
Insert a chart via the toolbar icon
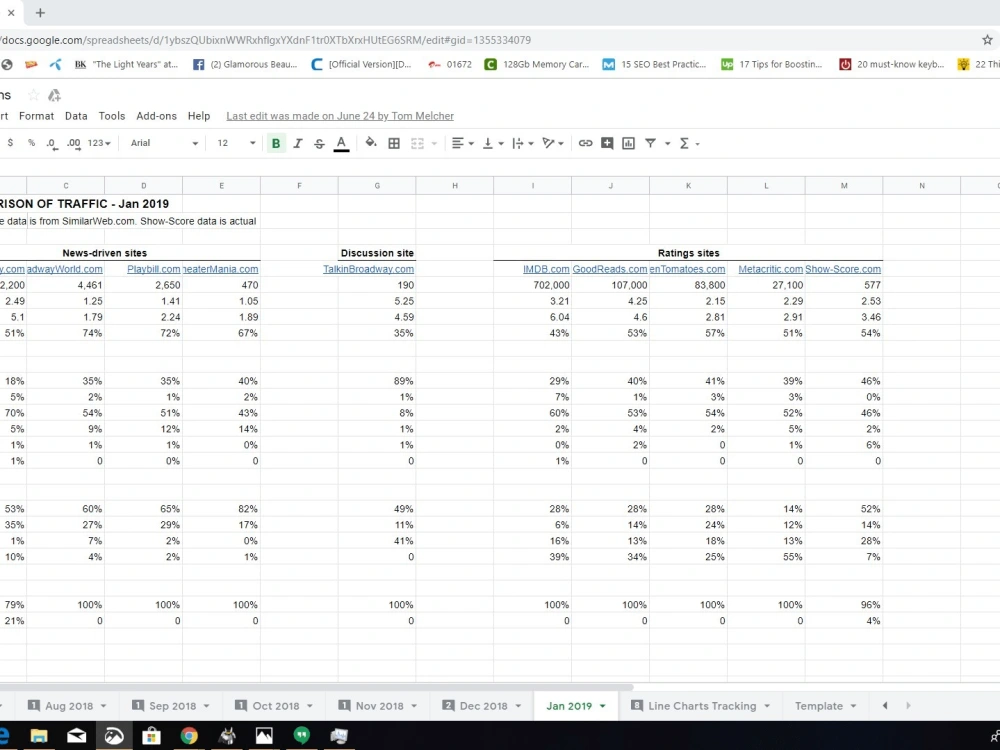click(x=629, y=143)
